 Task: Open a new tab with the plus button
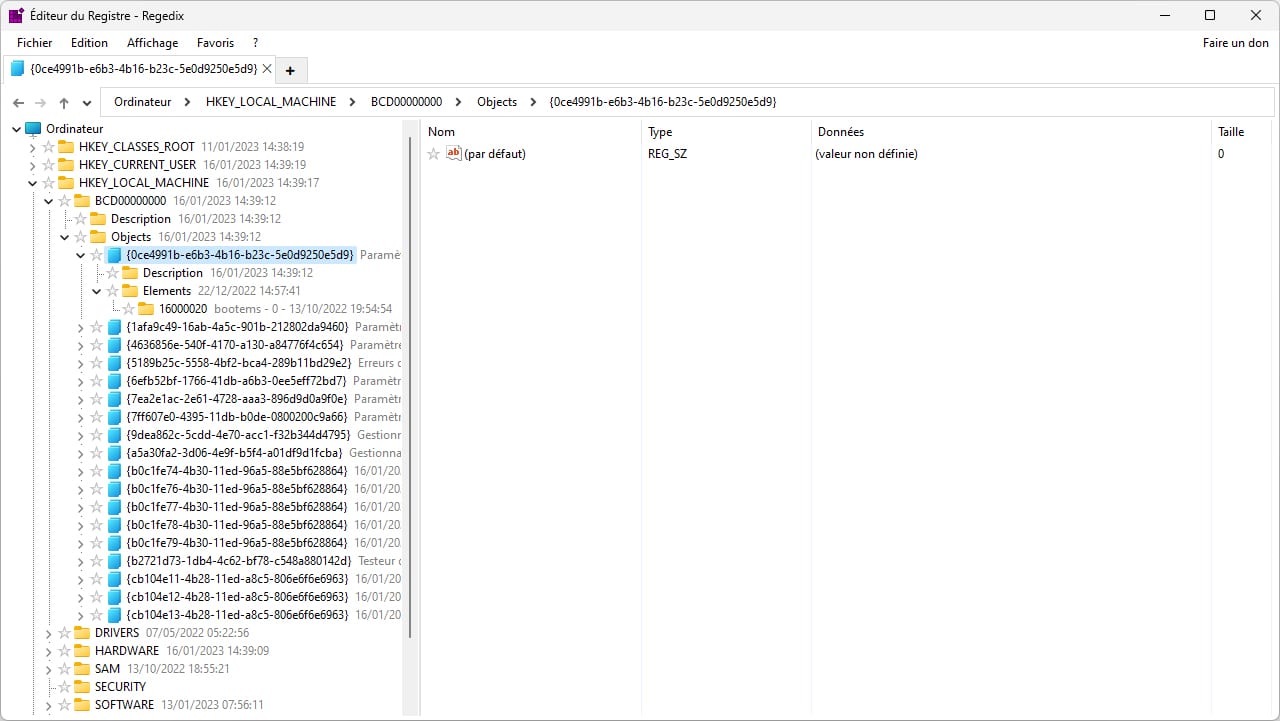click(x=290, y=70)
